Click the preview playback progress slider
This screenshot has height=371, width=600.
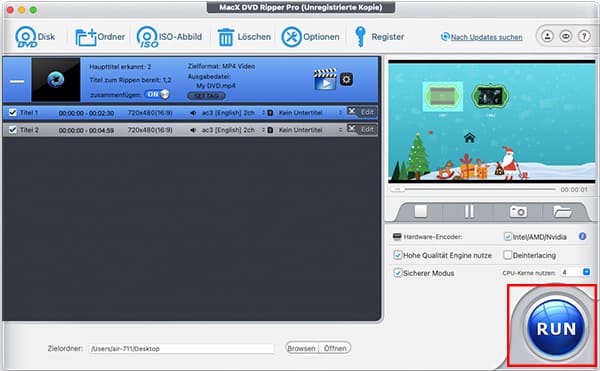473,189
